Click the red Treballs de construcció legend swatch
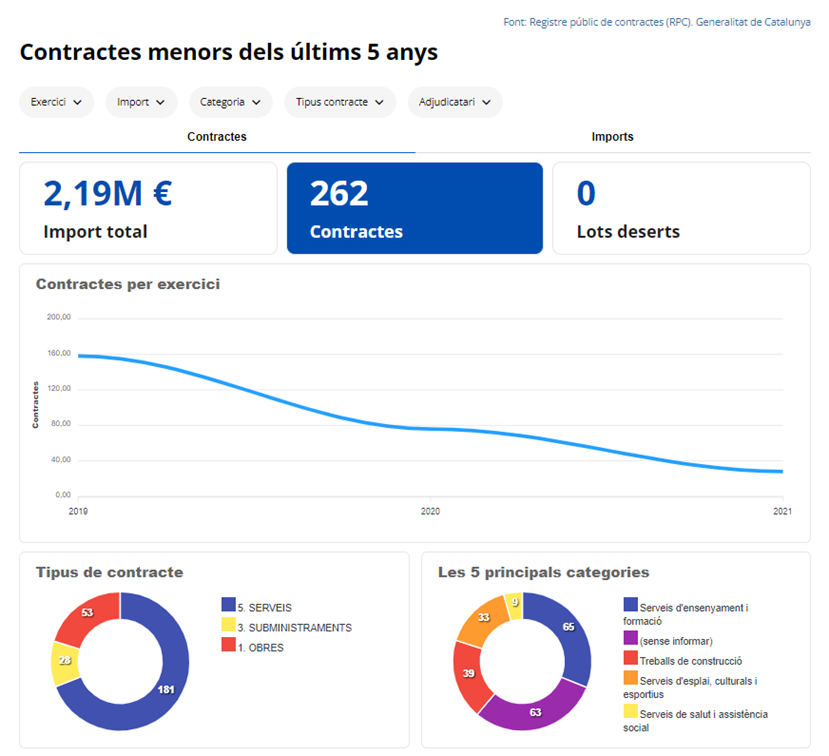This screenshot has width=829, height=756. pos(630,659)
